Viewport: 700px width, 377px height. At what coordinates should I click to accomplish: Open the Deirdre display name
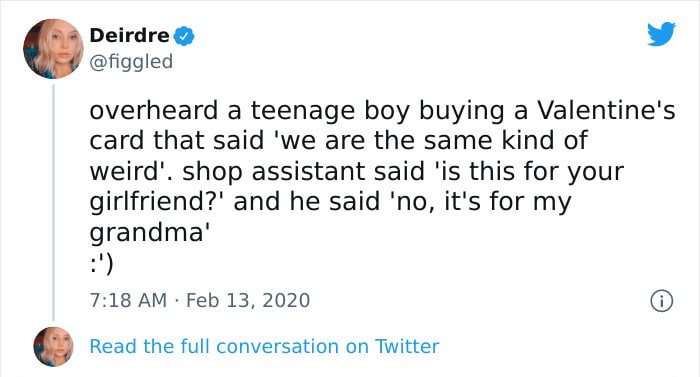129,35
